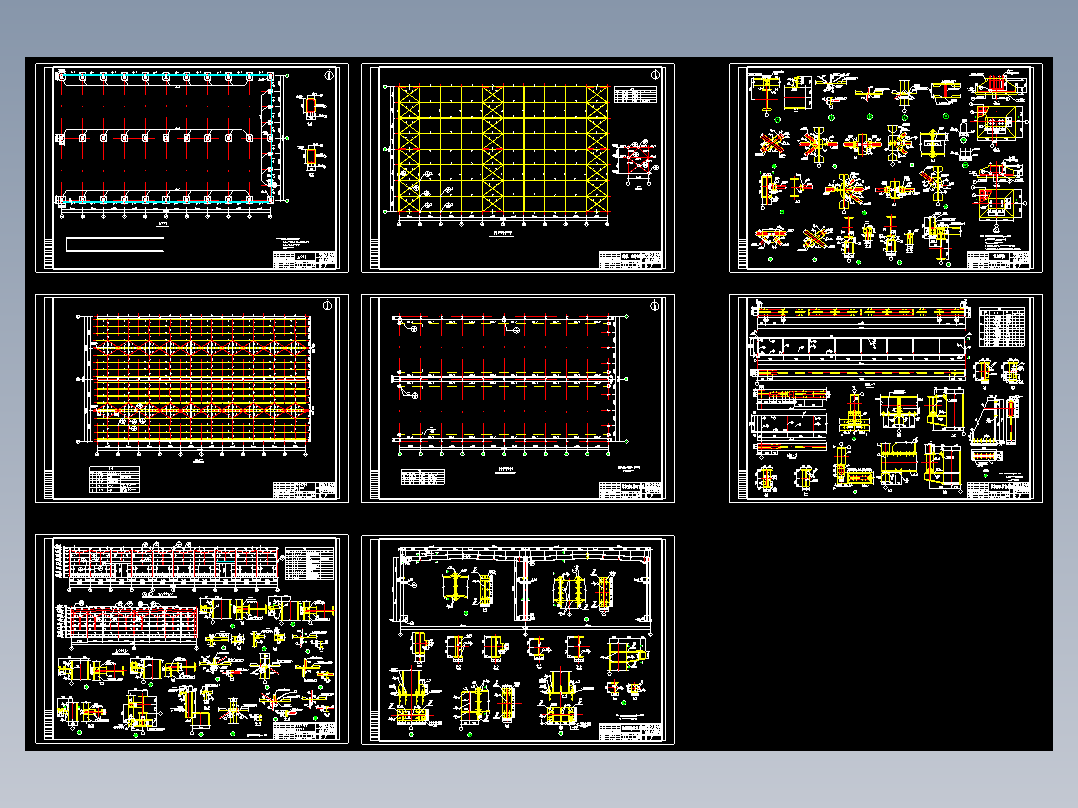Select the bottom-left wall elevation details sheet
The width and height of the screenshot is (1078, 808).
[x=192, y=639]
